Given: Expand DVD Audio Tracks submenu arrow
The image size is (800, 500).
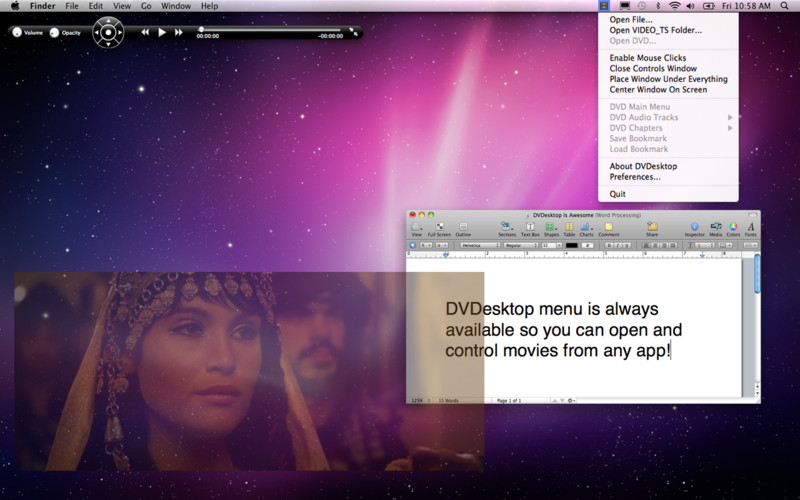Looking at the screenshot, I should [730, 117].
